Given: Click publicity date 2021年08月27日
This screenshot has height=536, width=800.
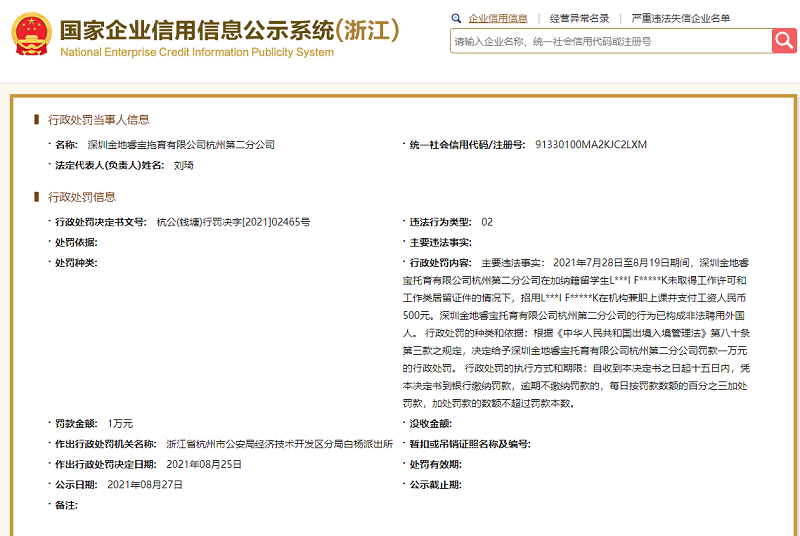Looking at the screenshot, I should (145, 484).
